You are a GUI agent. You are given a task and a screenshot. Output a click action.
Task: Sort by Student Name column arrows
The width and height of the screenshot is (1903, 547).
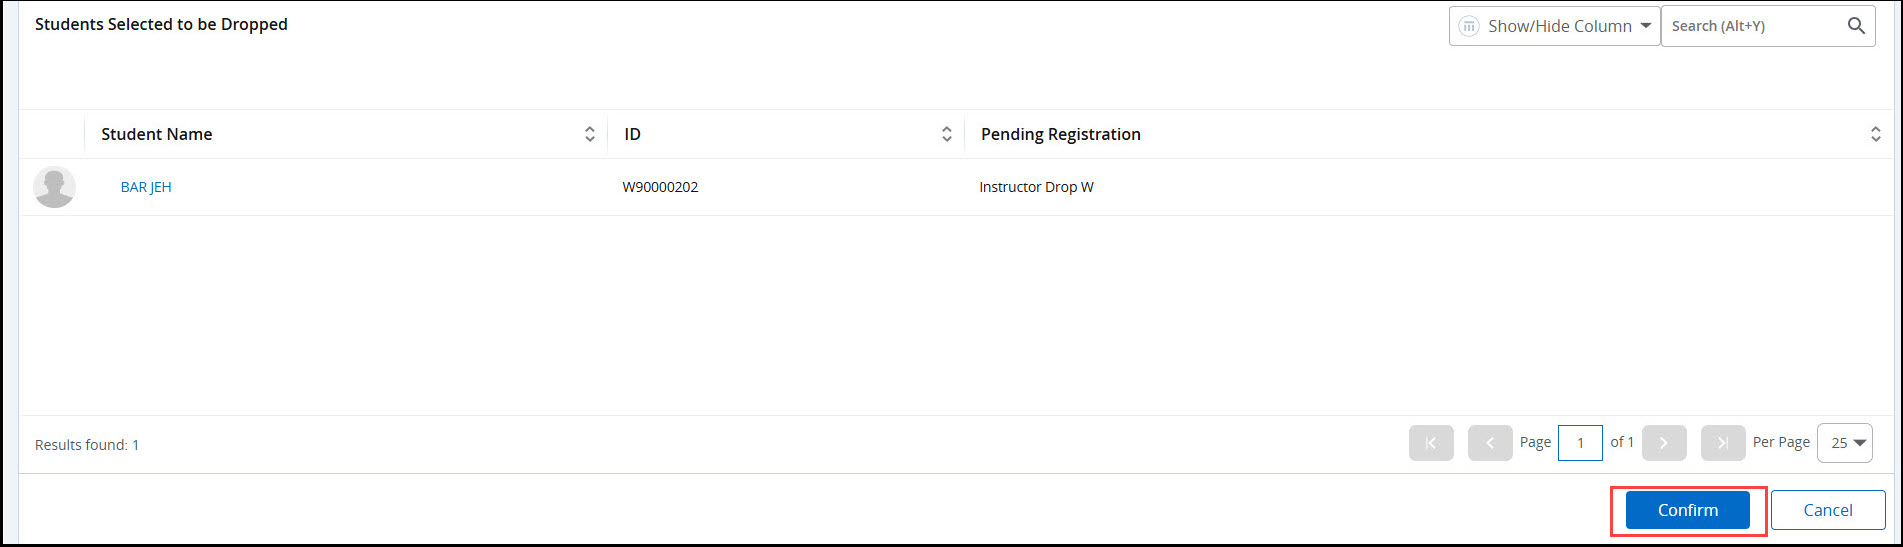click(589, 134)
